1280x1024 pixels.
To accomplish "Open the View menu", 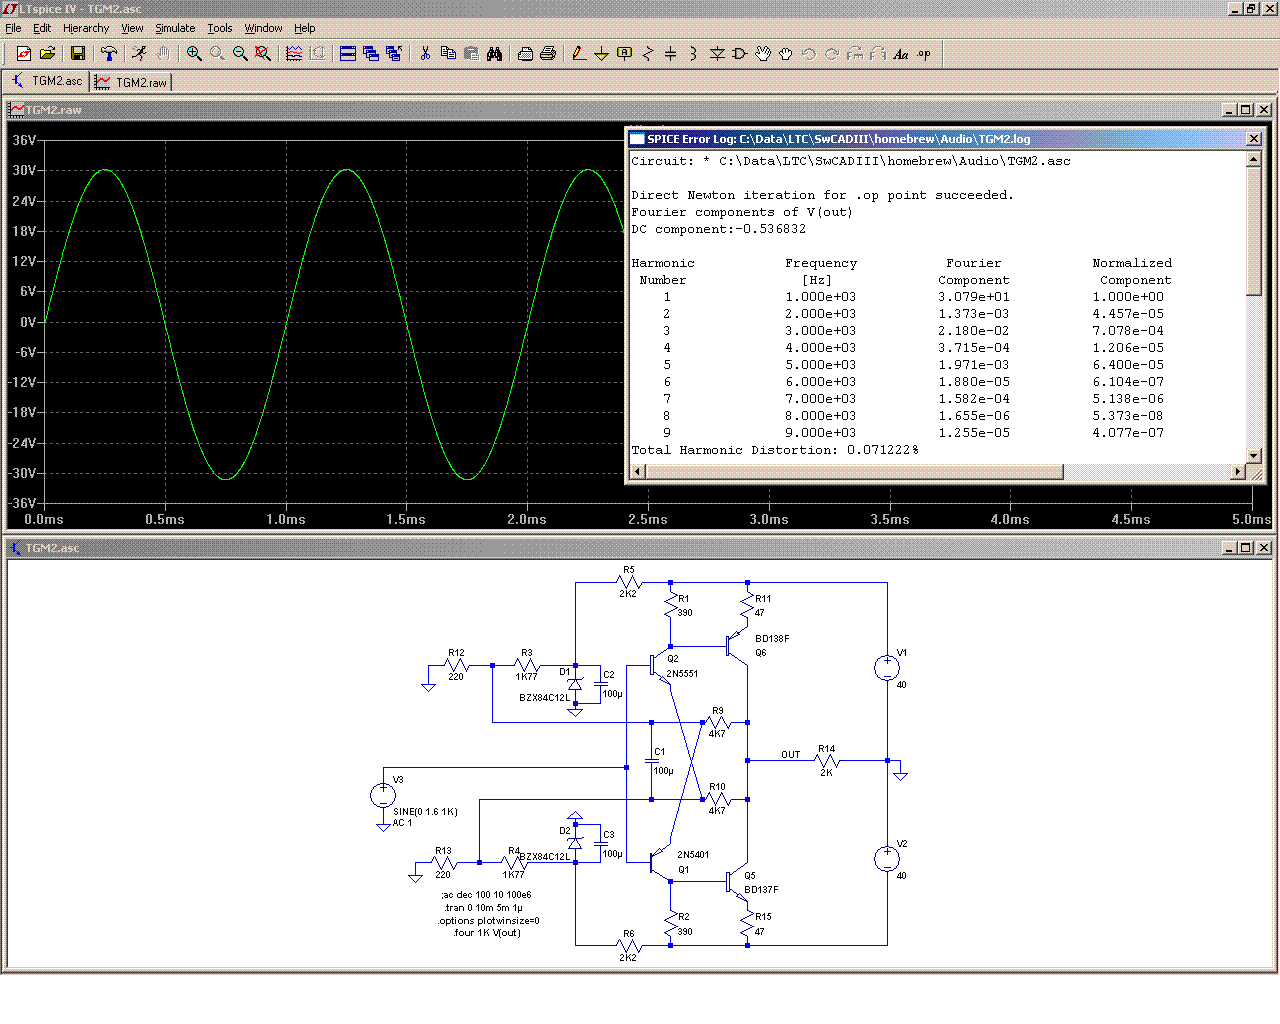I will (x=132, y=28).
